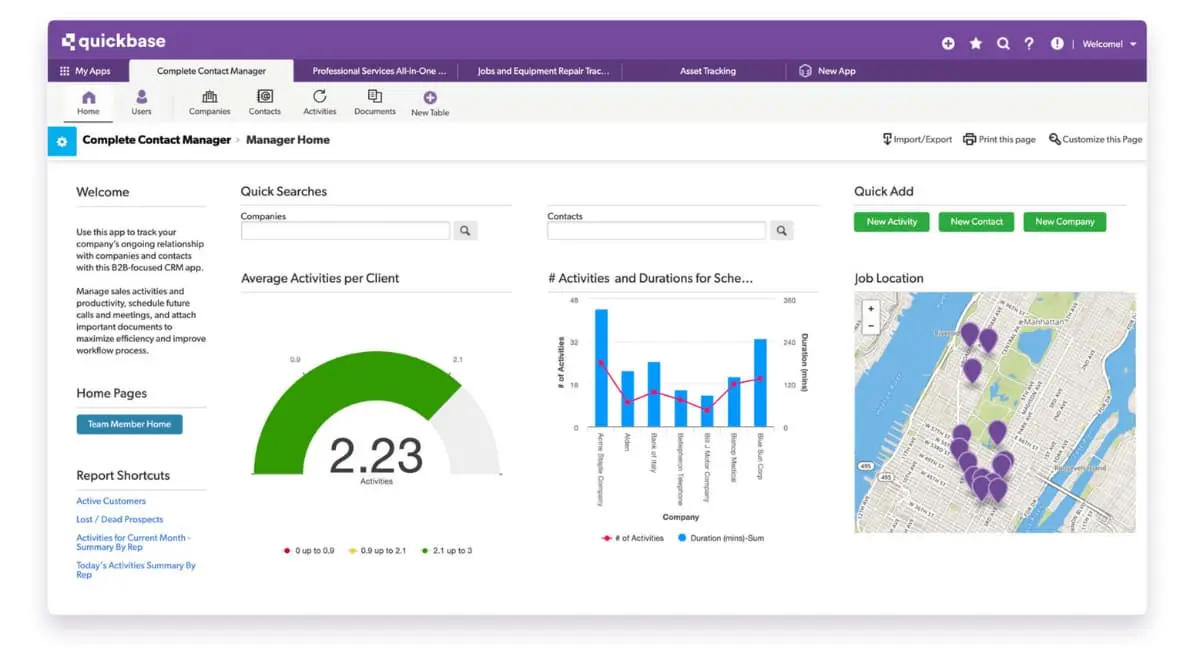
Task: Click the map zoom in plus button
Action: click(x=871, y=309)
